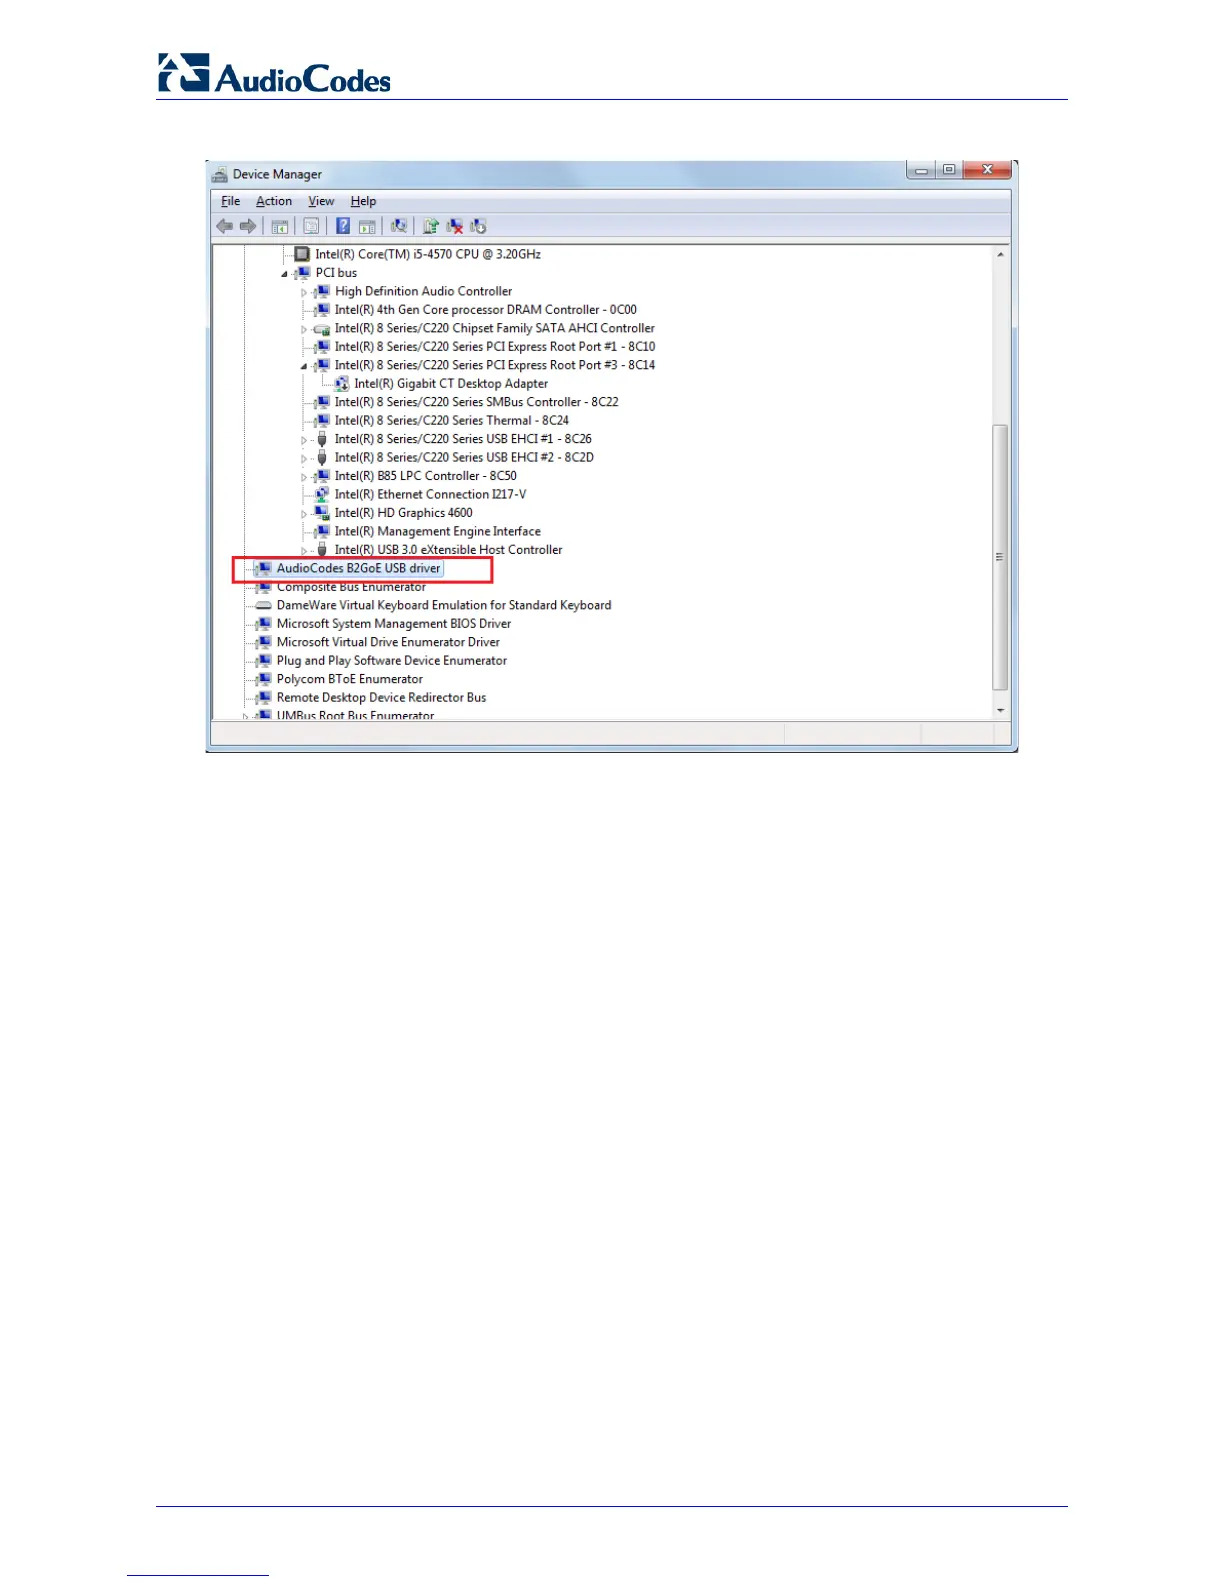
Task: Click the Update Driver Software toolbar icon
Action: coord(431,226)
